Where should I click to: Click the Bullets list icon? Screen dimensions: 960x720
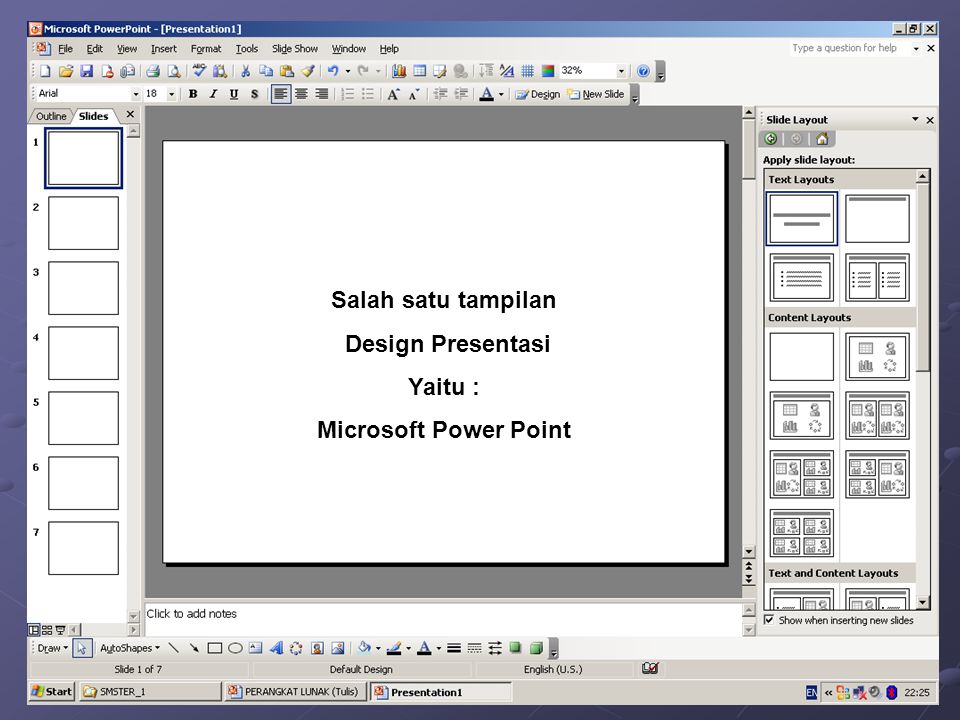(x=368, y=94)
